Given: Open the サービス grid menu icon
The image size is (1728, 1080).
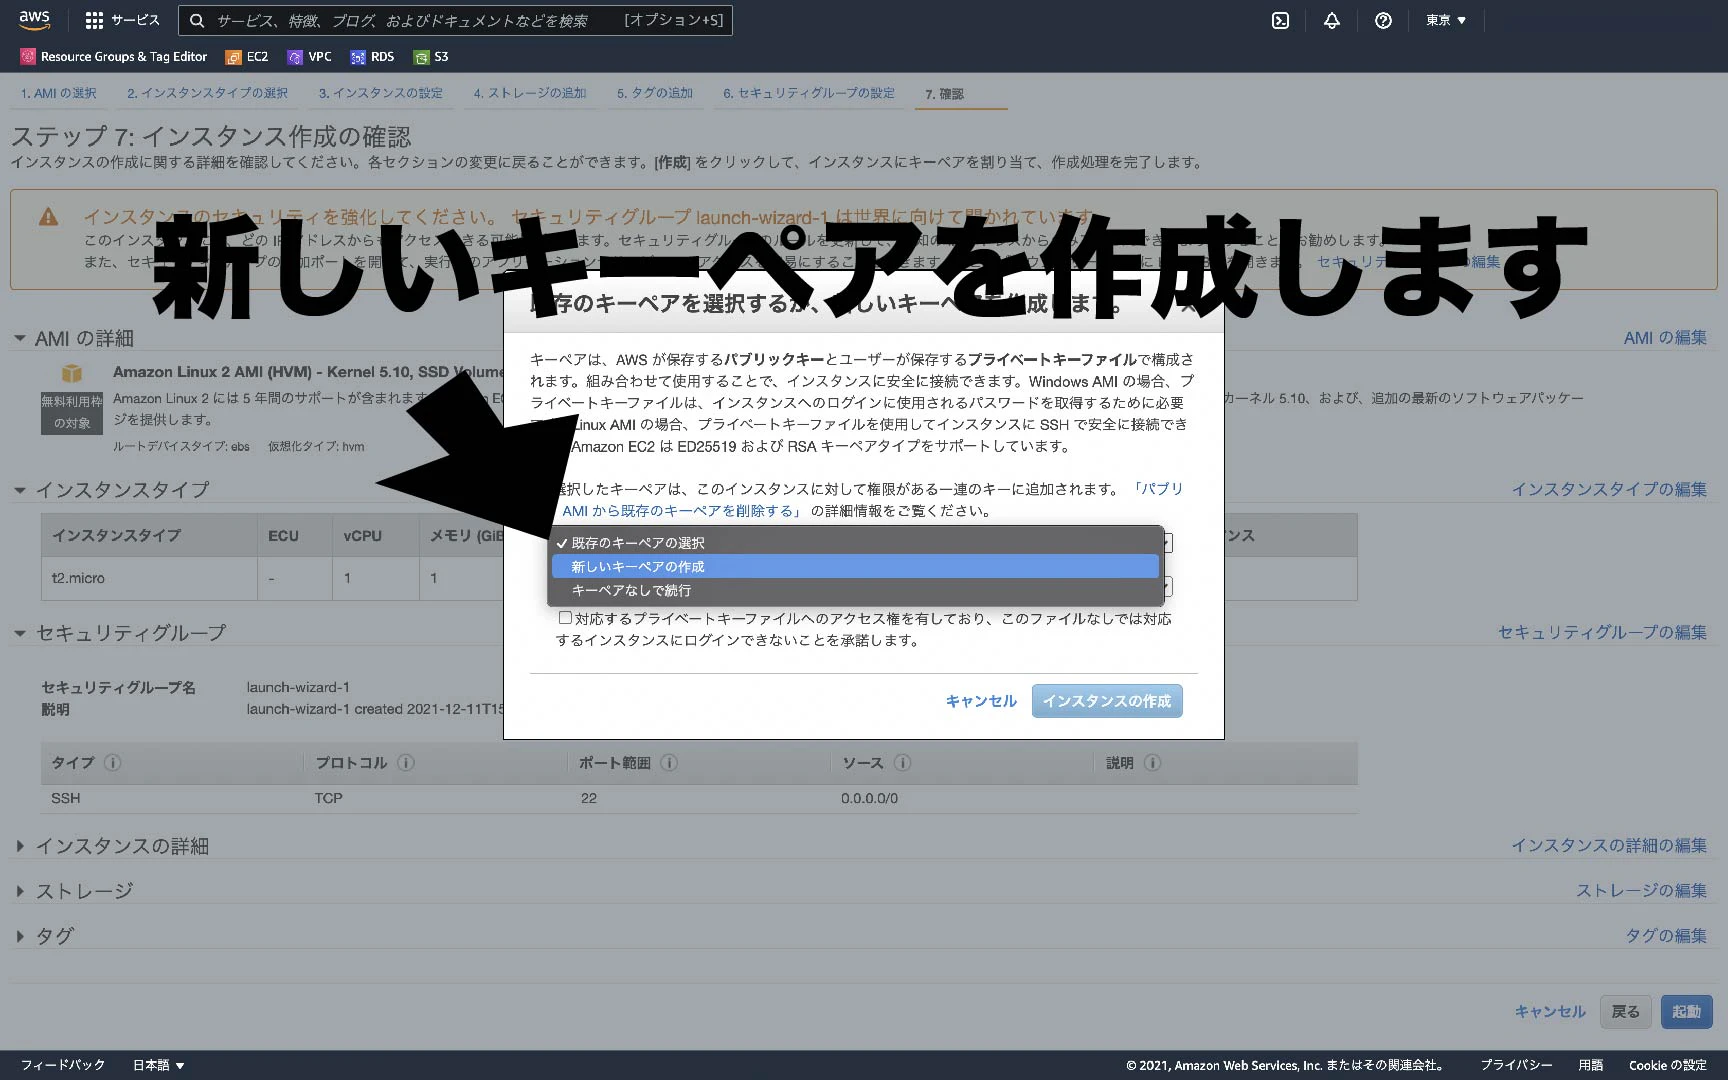Looking at the screenshot, I should coord(94,20).
